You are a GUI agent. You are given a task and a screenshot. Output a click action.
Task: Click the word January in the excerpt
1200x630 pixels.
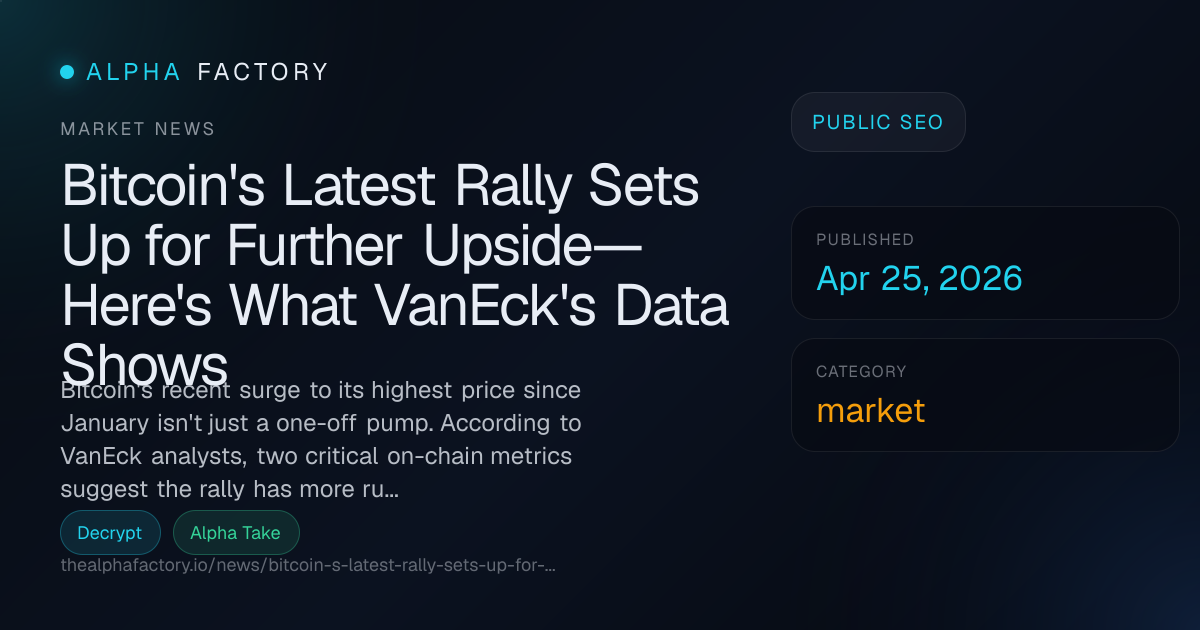(x=108, y=422)
